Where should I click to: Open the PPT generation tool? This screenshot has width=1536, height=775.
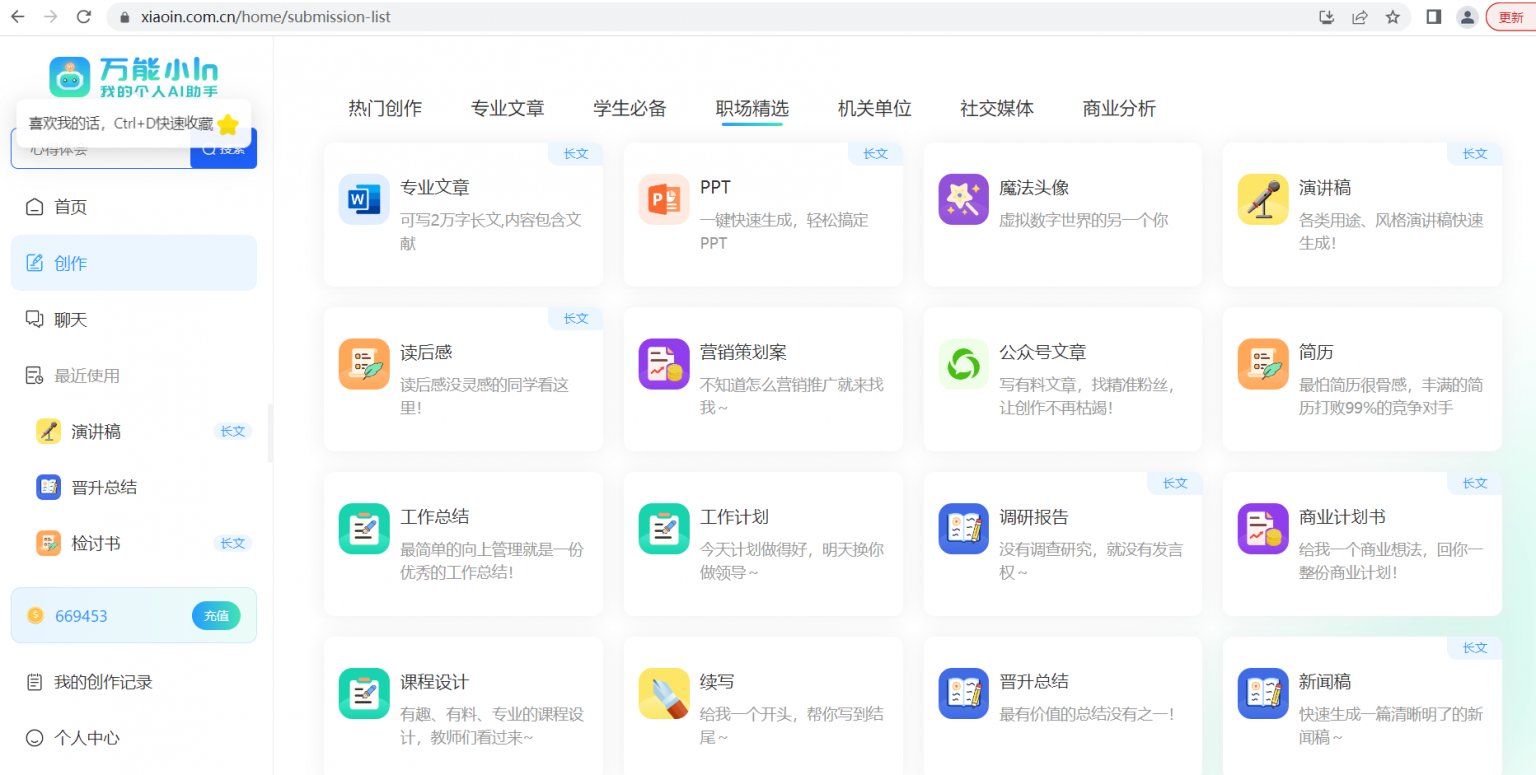(763, 214)
